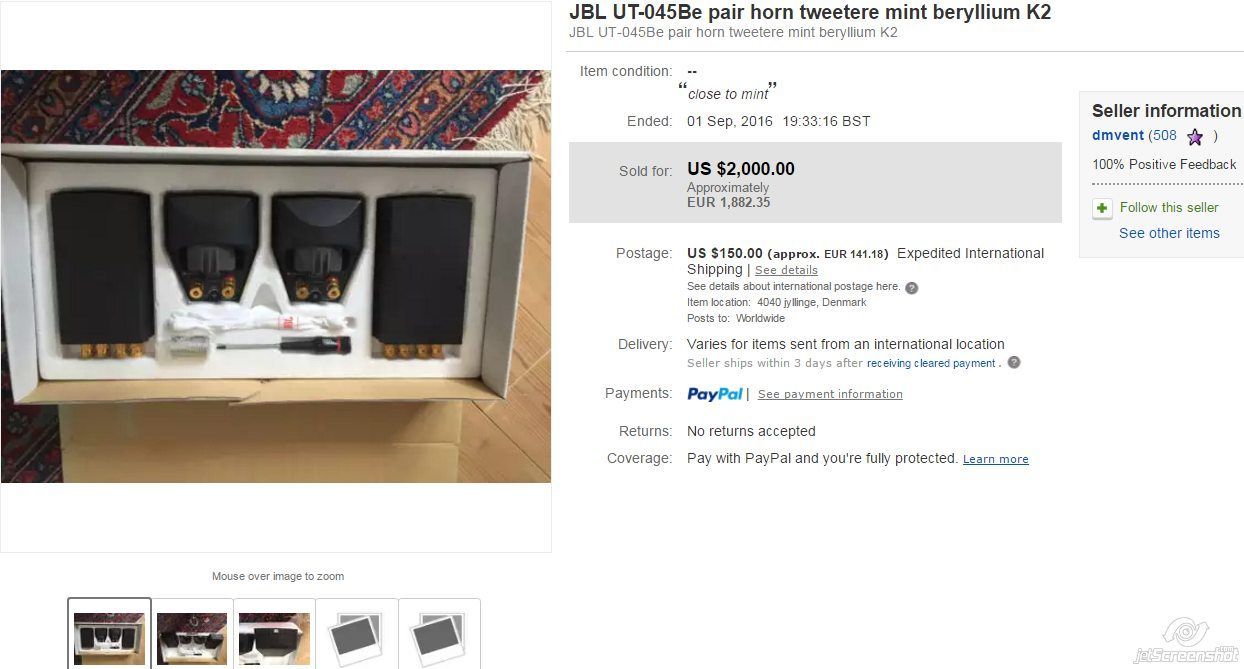Select the fifth placeholder photo thumbnail

click(x=439, y=634)
